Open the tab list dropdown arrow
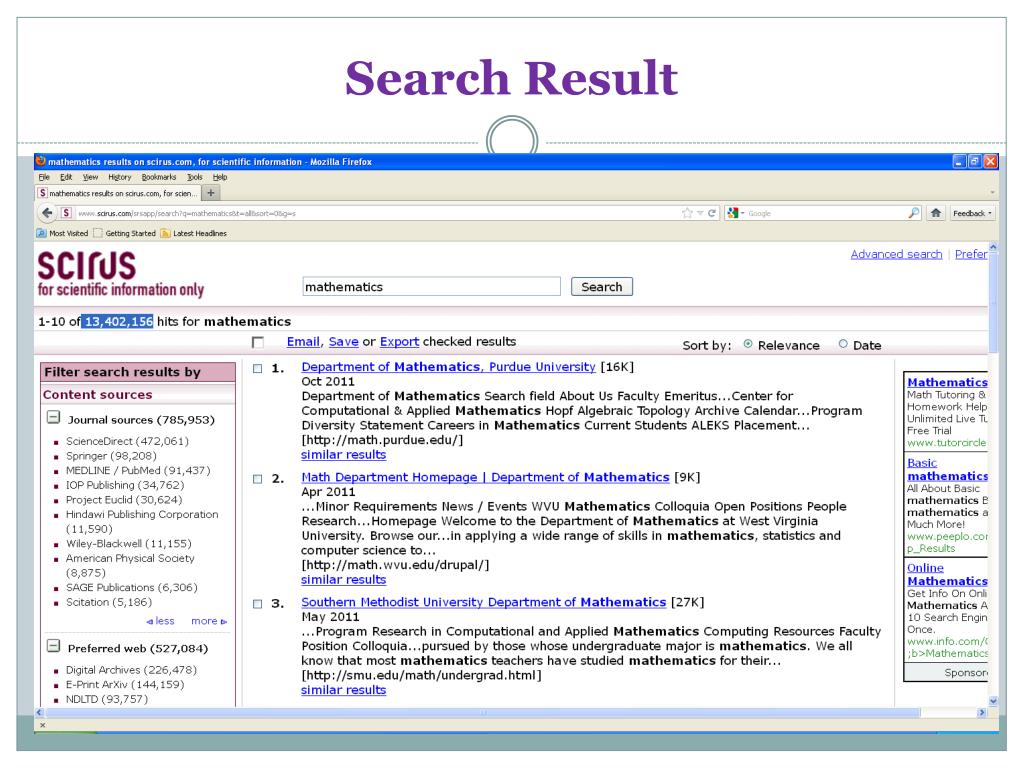The image size is (1024, 768). pos(992,193)
